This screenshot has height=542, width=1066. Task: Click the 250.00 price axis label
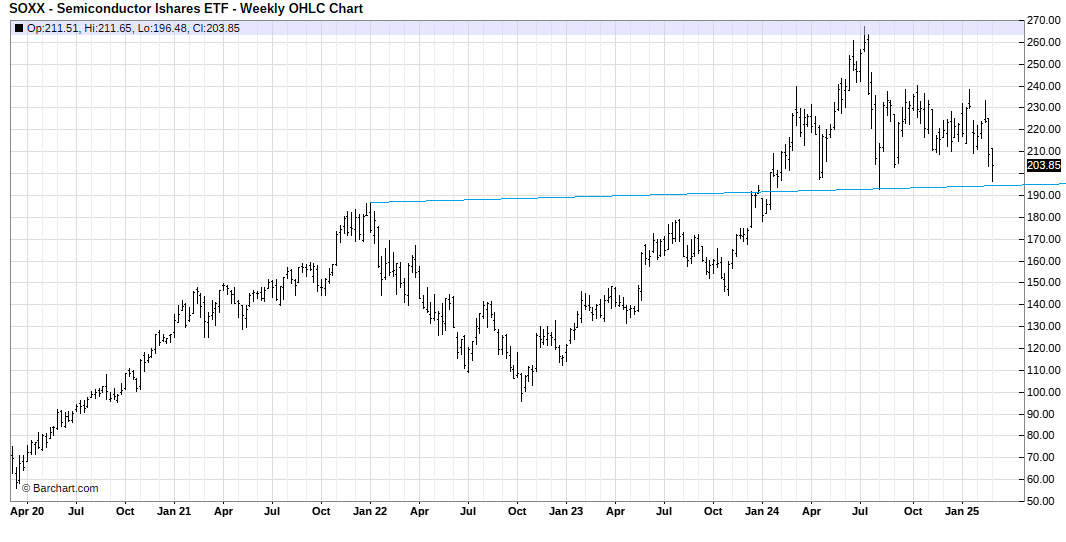(1045, 65)
